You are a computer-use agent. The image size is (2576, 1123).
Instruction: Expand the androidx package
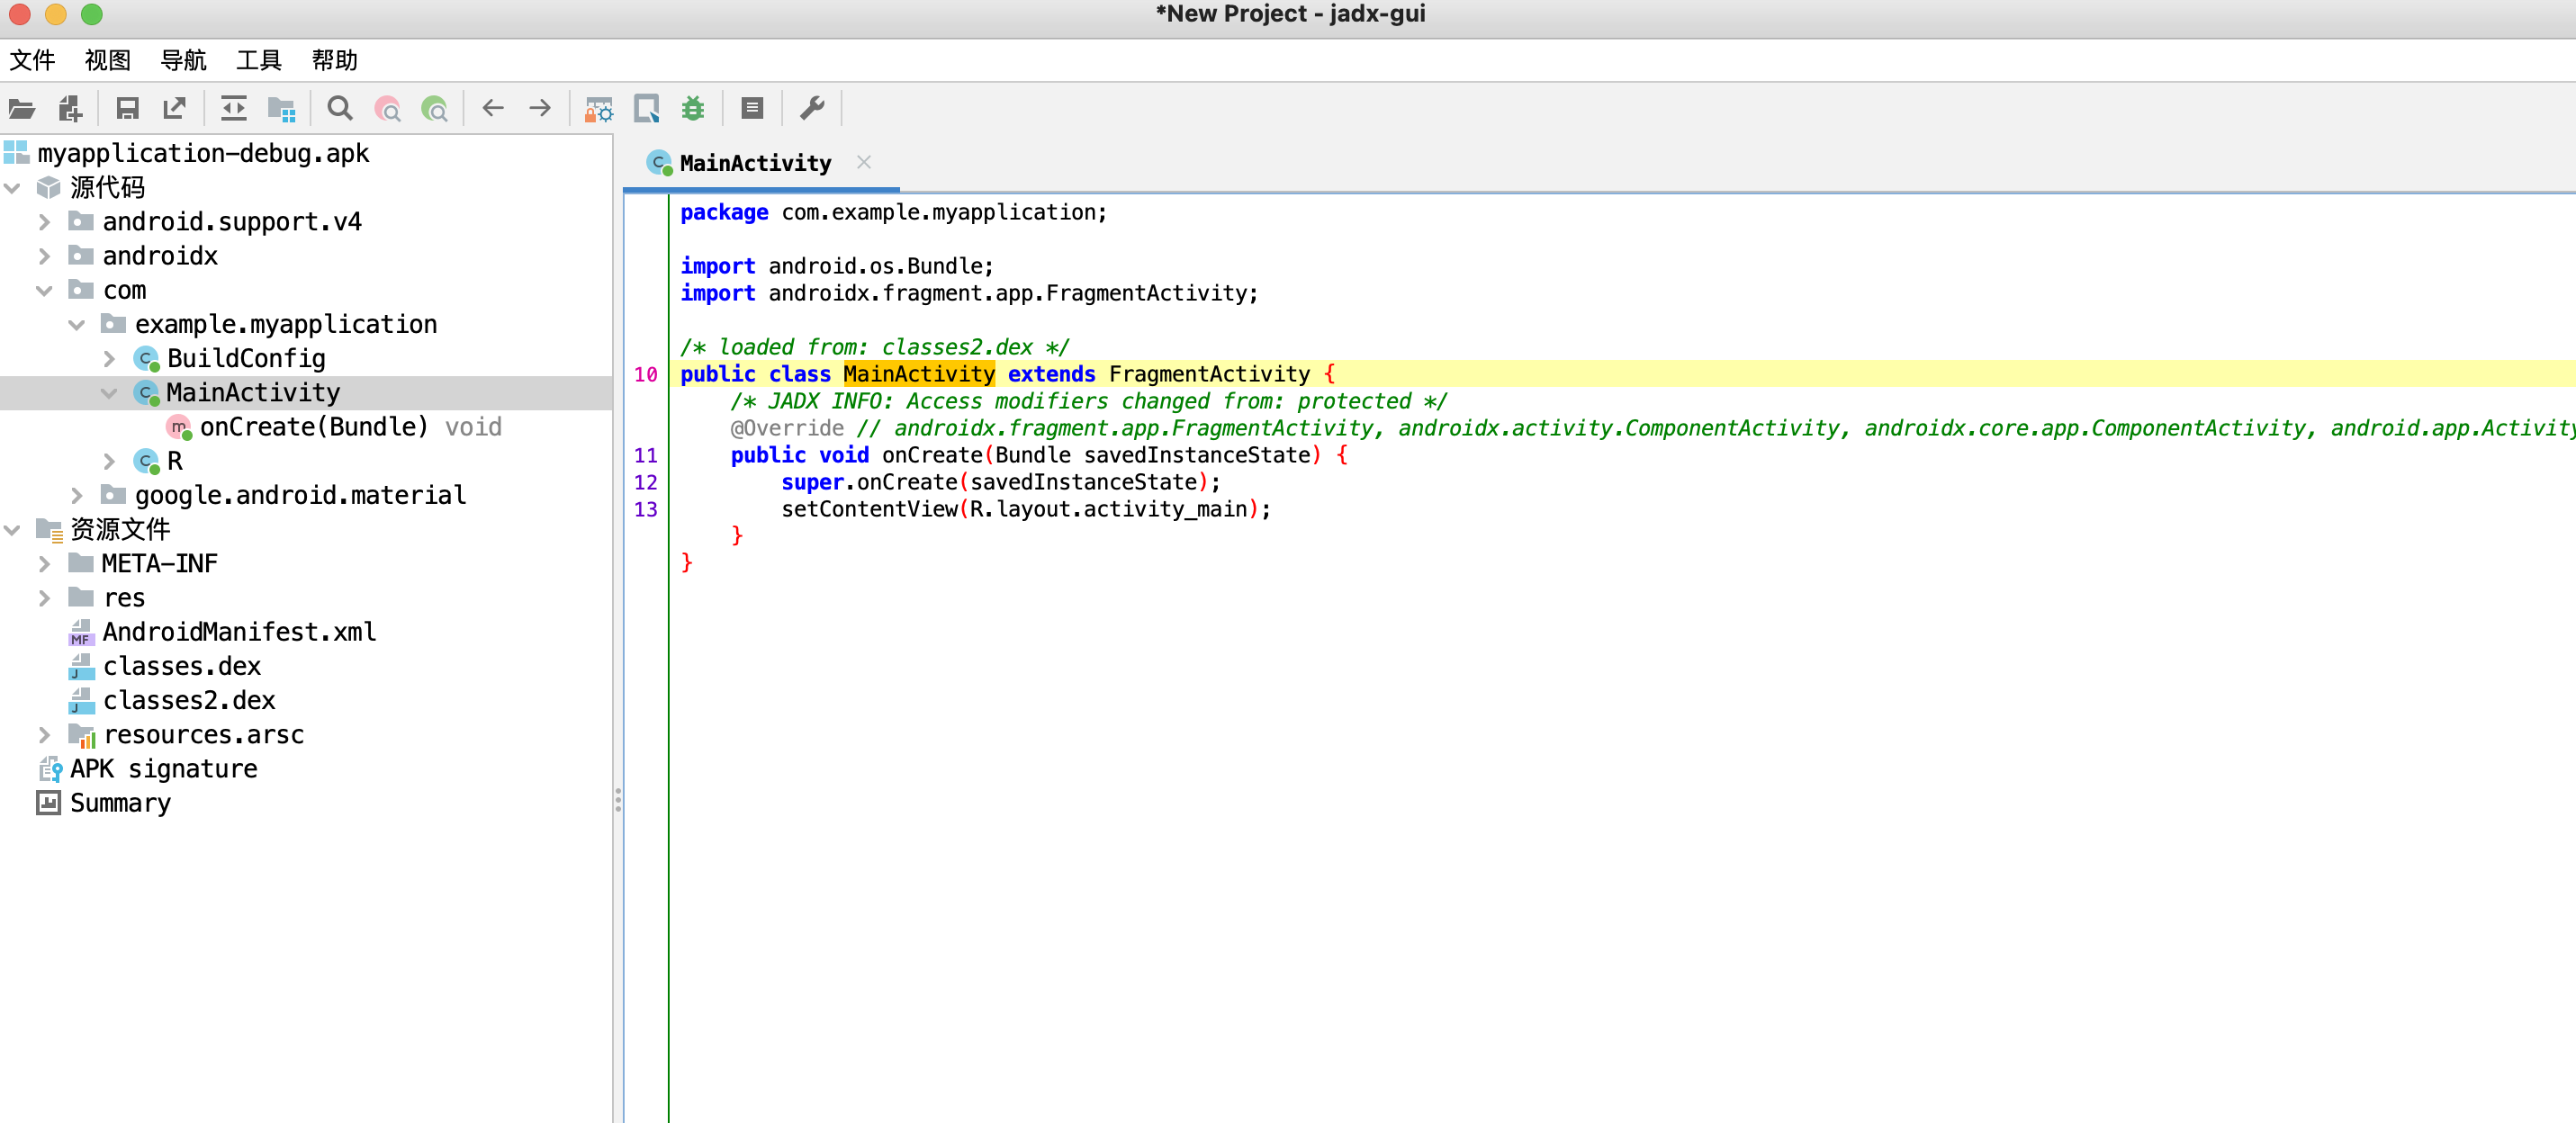click(x=45, y=256)
